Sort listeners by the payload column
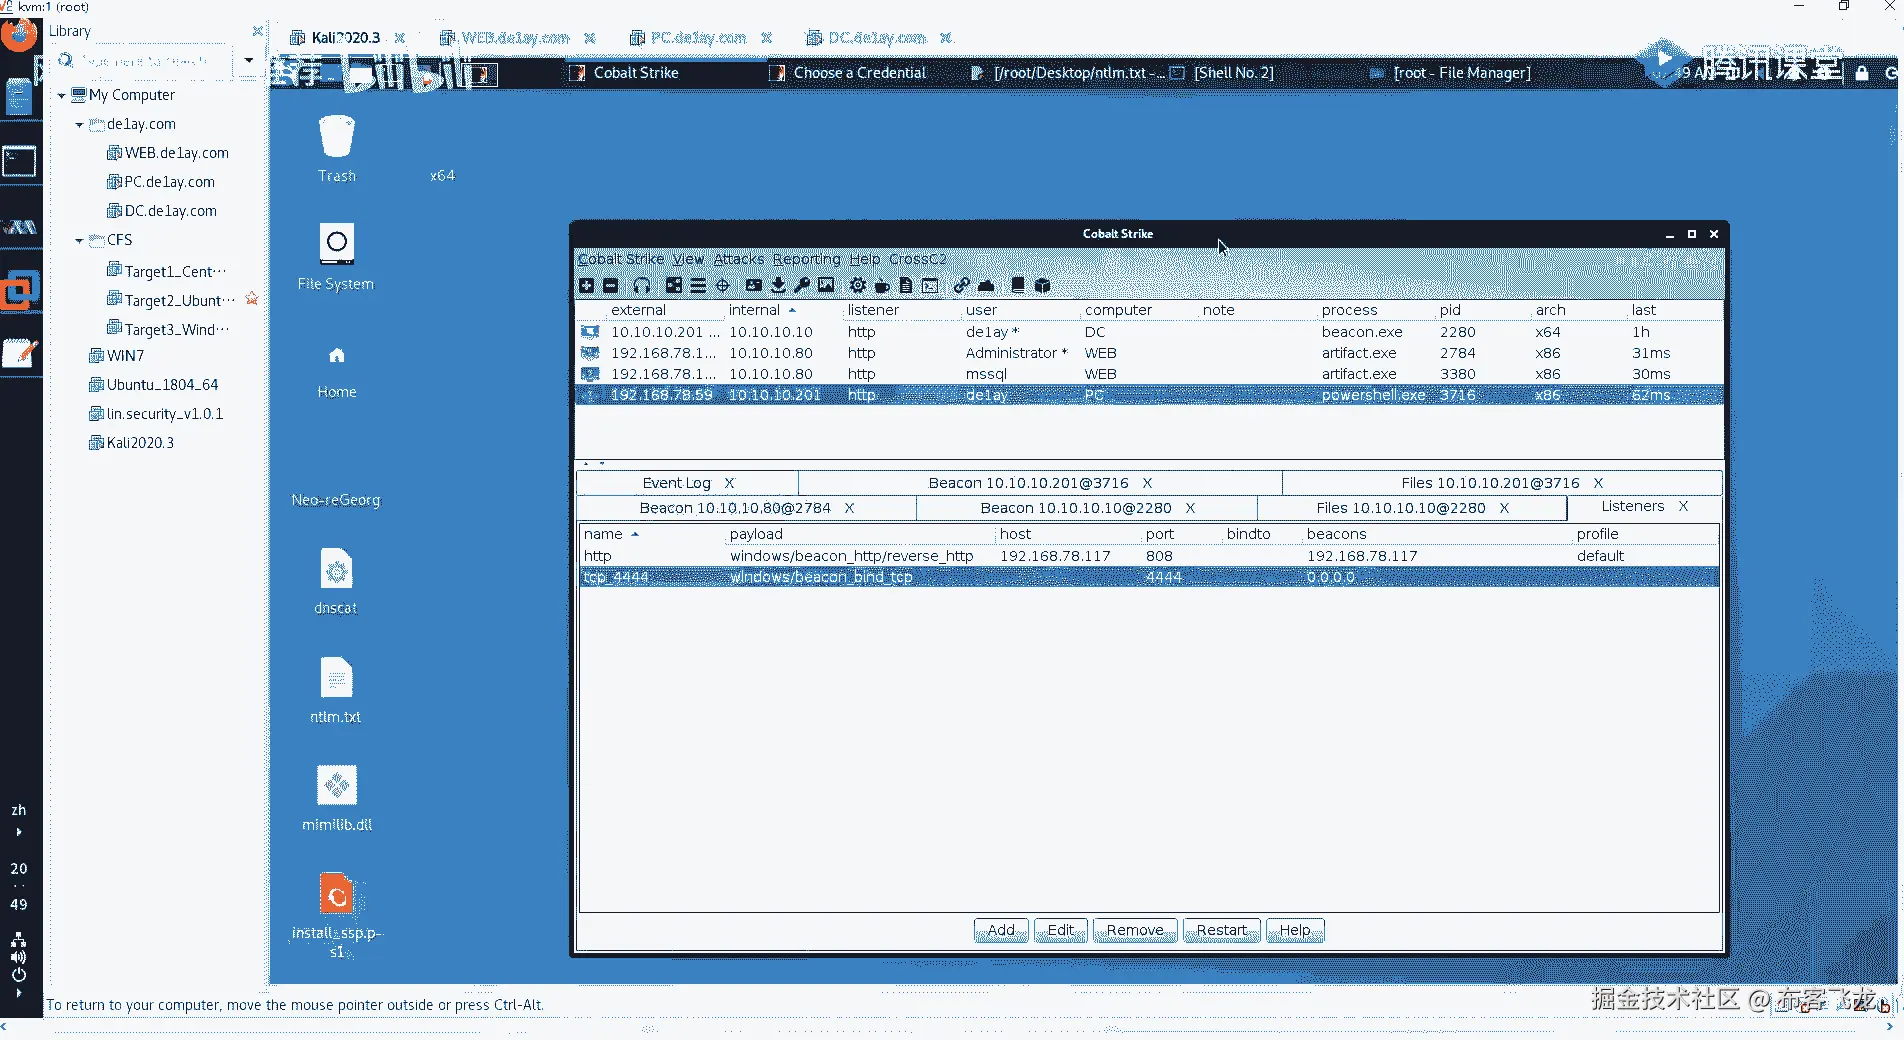This screenshot has height=1040, width=1904. point(756,534)
